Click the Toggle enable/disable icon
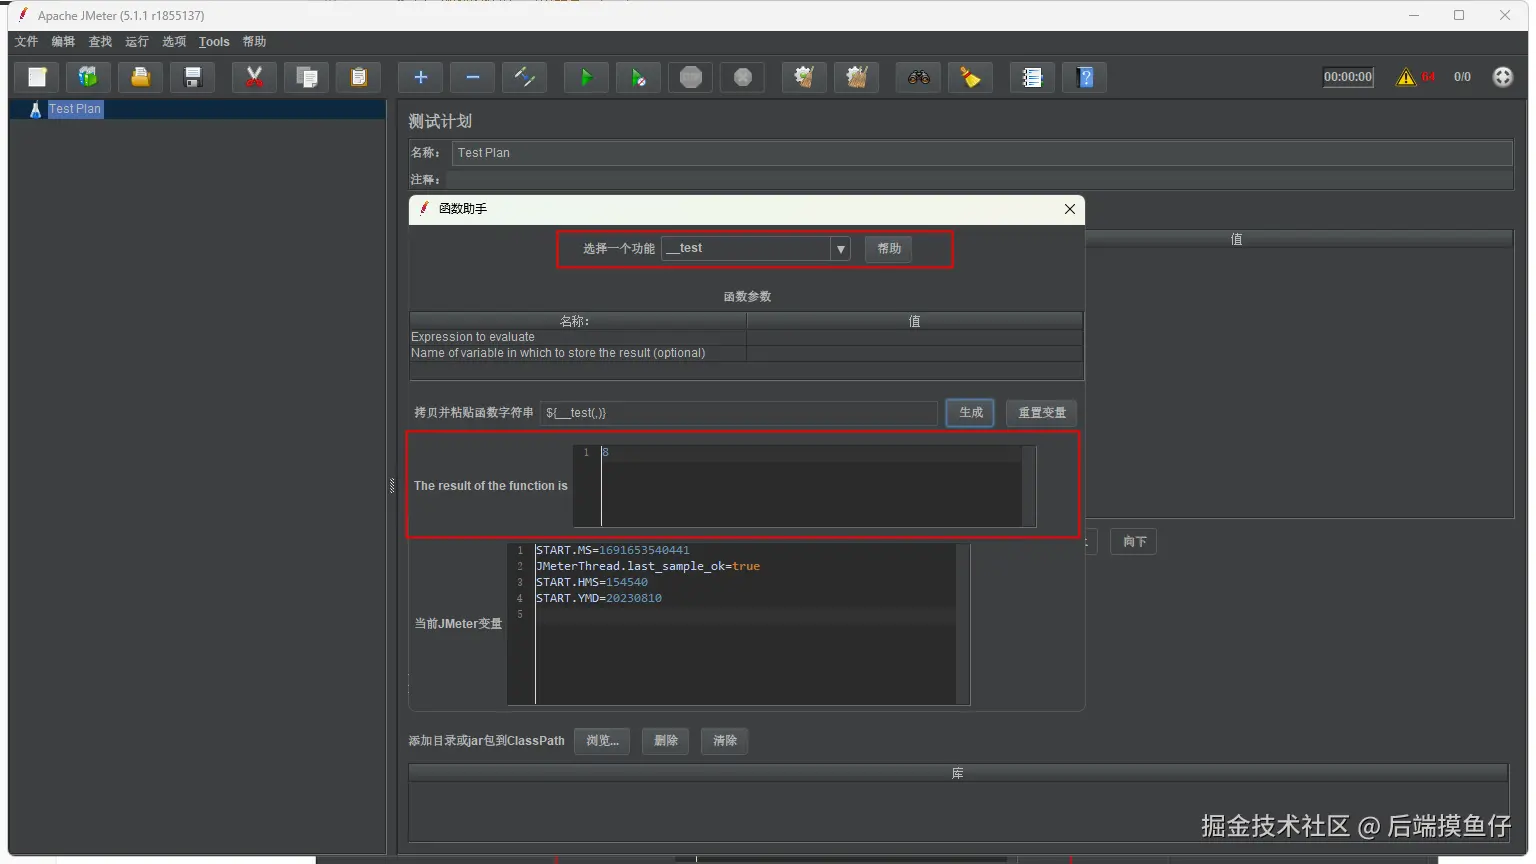This screenshot has width=1536, height=864. click(x=525, y=77)
